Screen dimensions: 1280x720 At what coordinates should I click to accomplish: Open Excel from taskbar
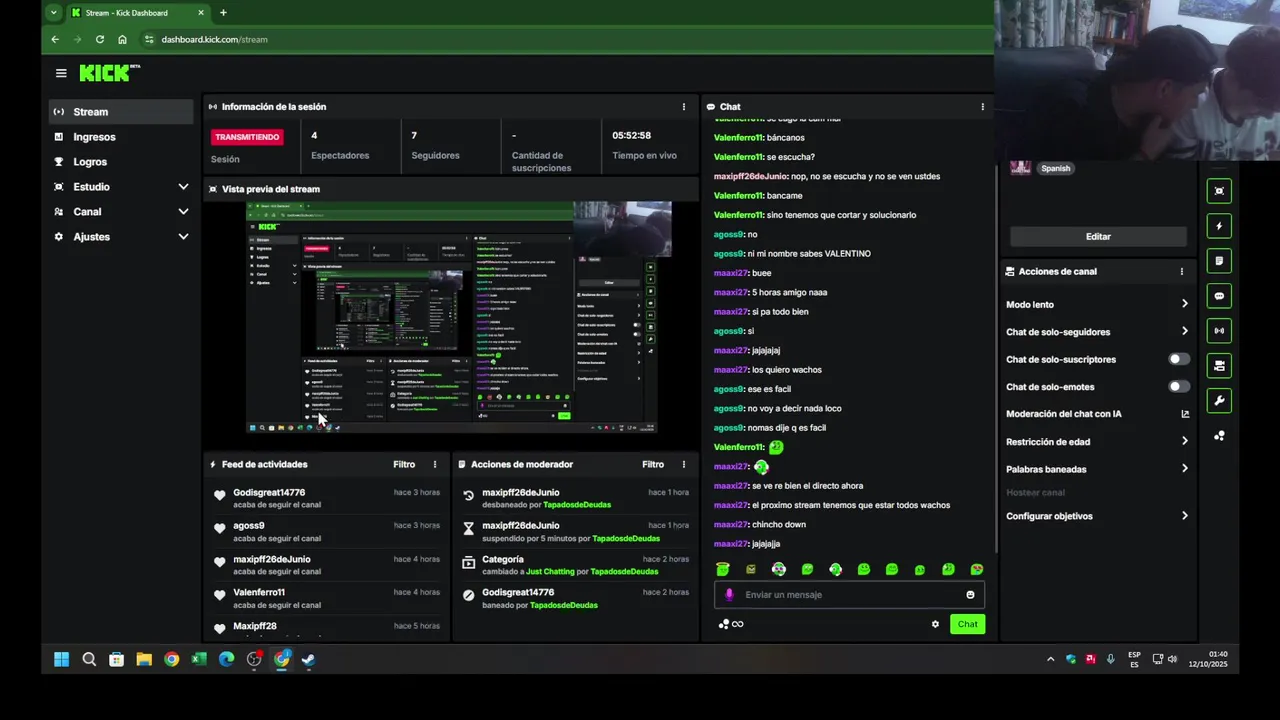point(199,659)
